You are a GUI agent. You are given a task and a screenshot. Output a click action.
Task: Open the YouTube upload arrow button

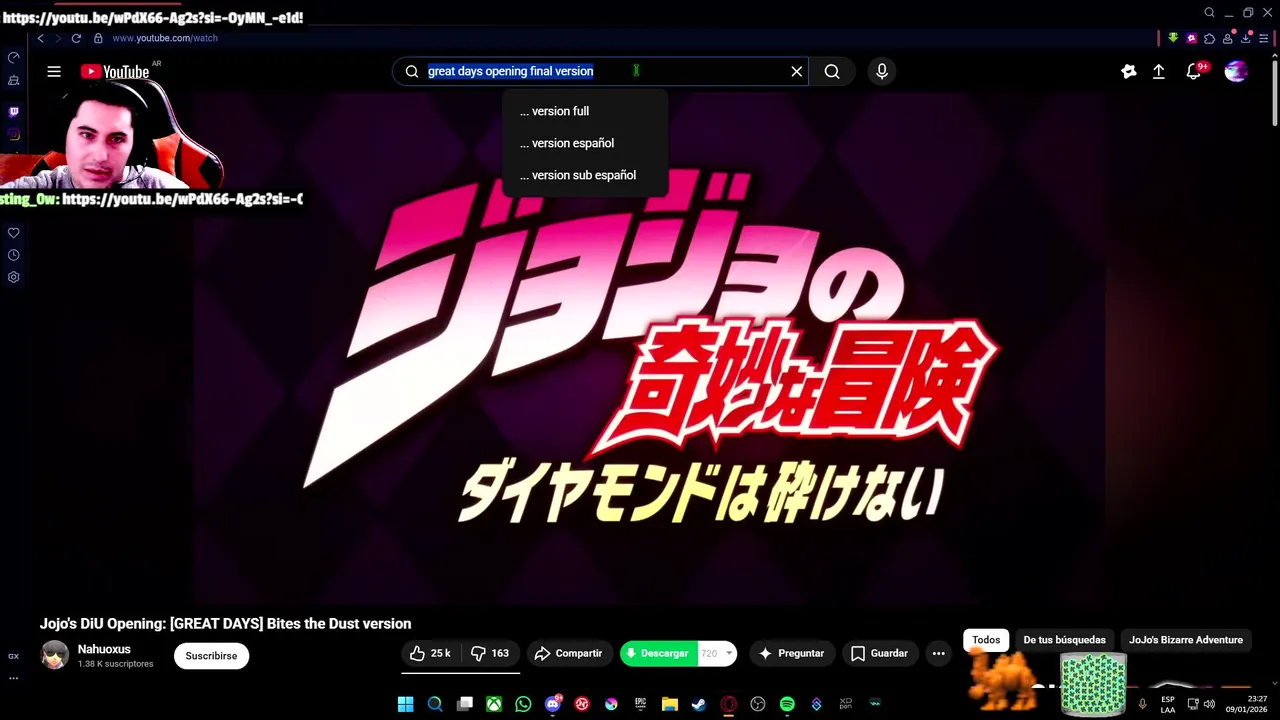point(1159,71)
